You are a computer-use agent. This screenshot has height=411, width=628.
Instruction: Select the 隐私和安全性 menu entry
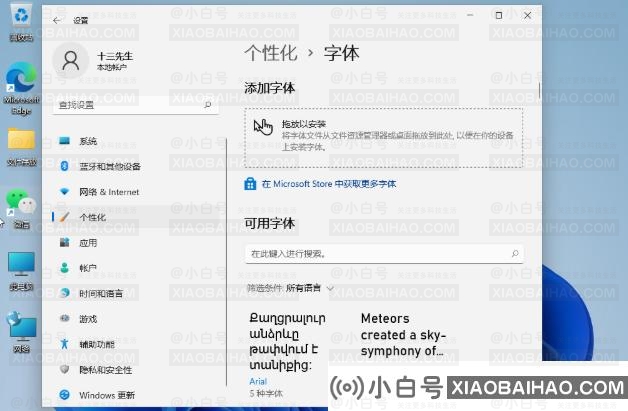point(136,369)
